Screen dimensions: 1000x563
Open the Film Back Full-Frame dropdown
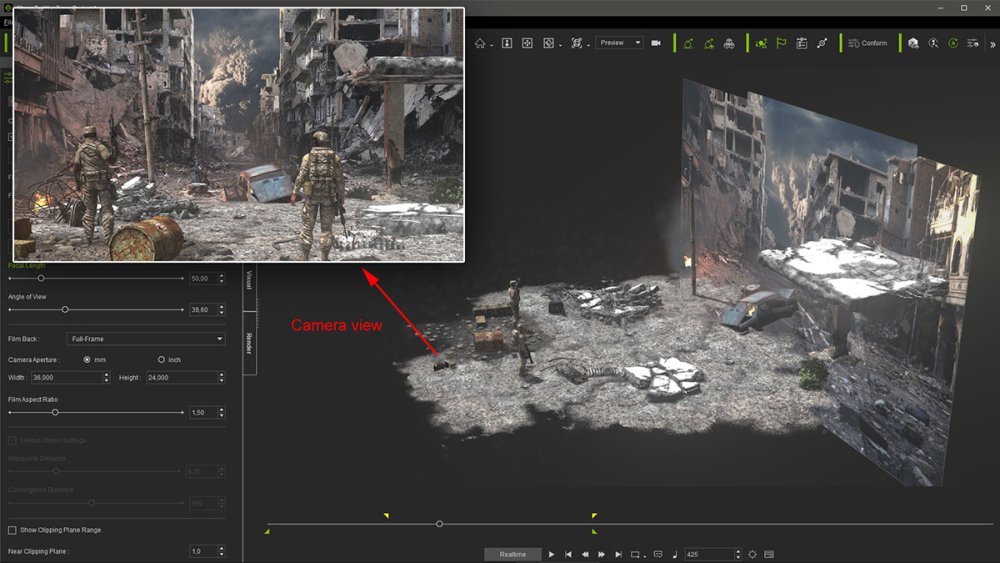point(145,339)
